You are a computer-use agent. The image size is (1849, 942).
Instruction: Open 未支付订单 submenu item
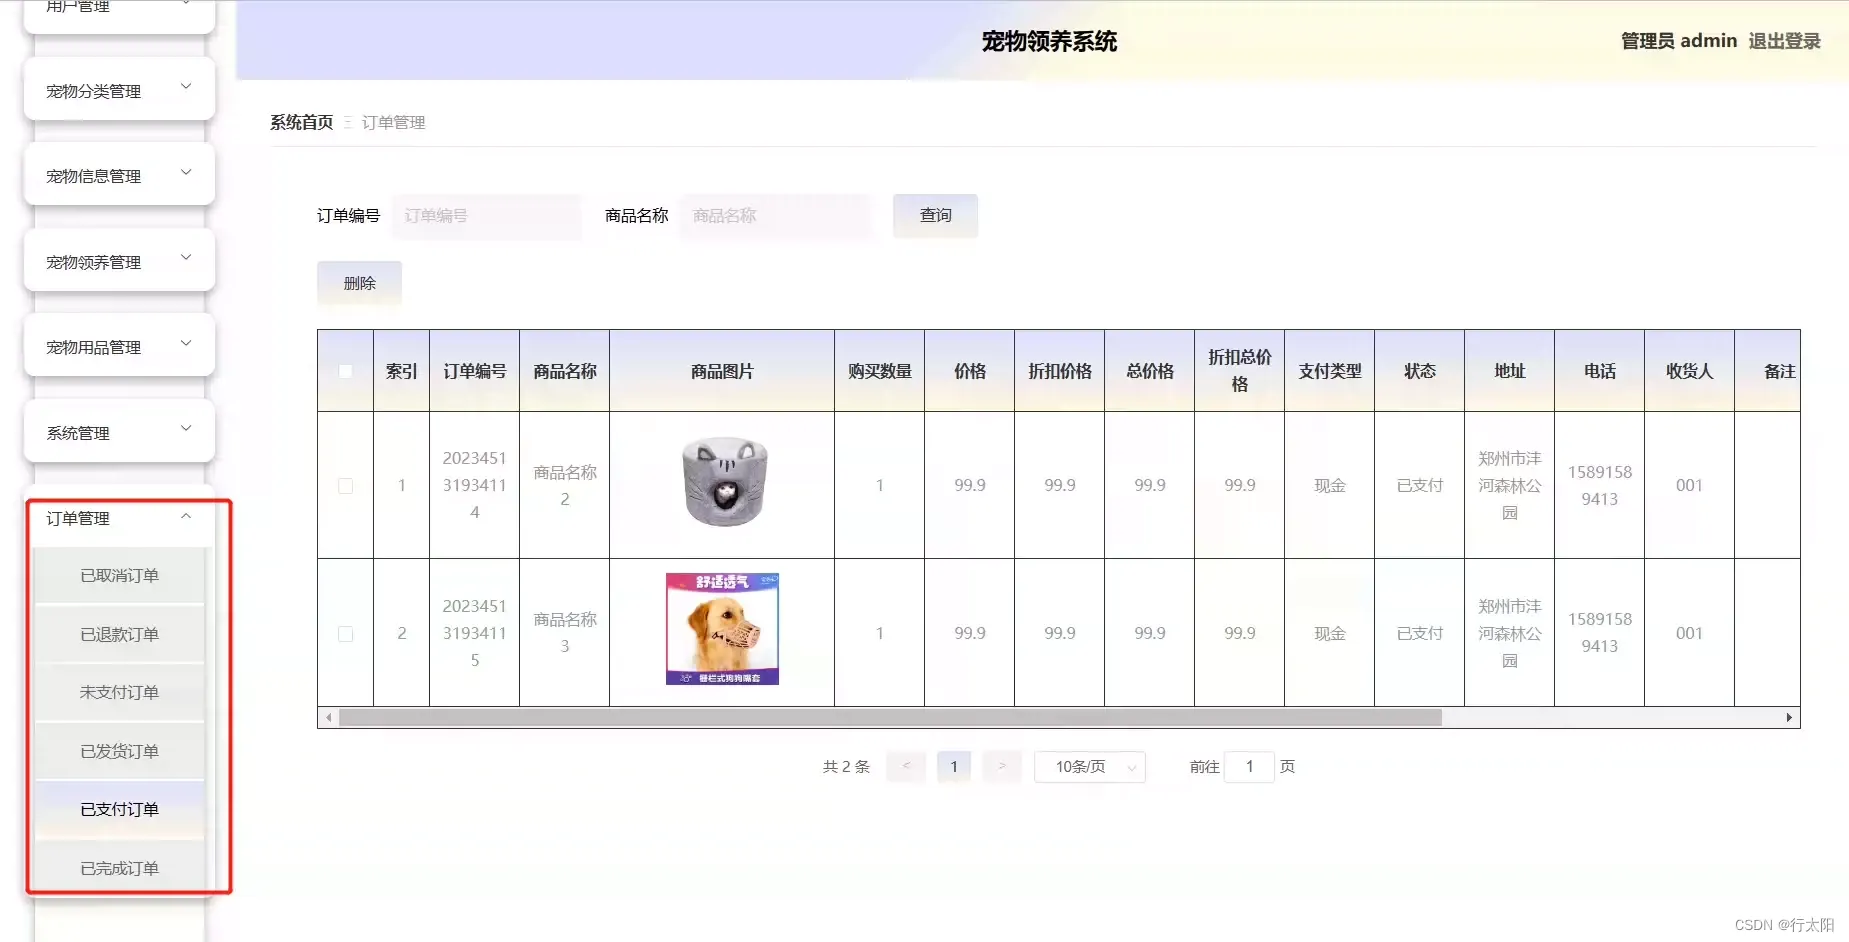click(x=119, y=692)
